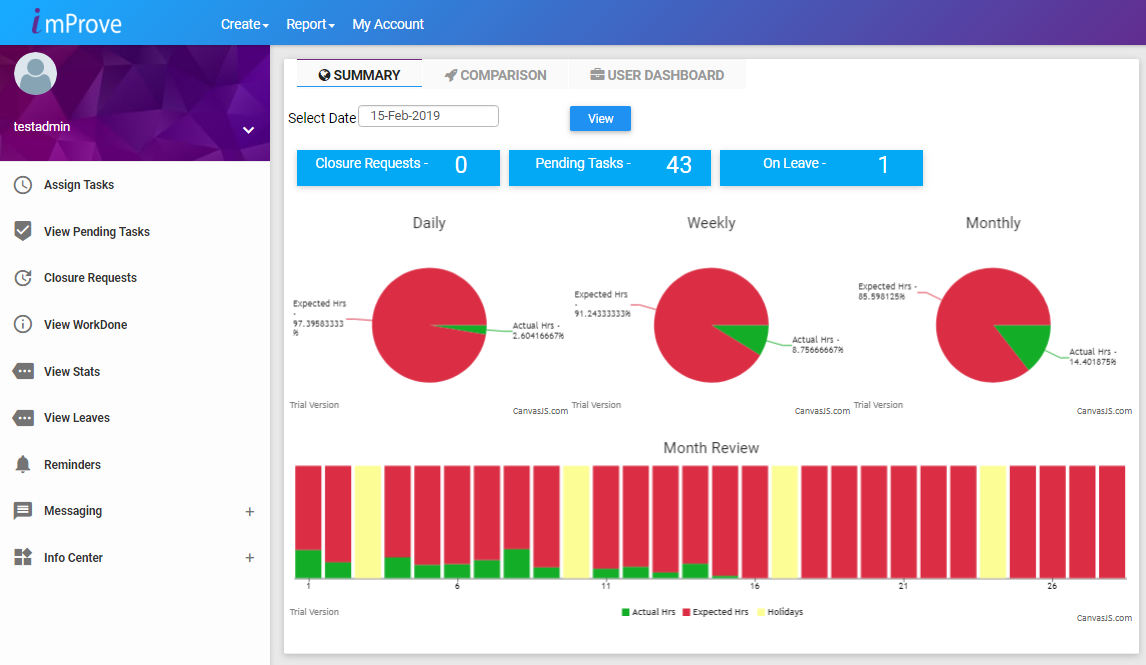Click the Monthly chart title

(x=993, y=223)
